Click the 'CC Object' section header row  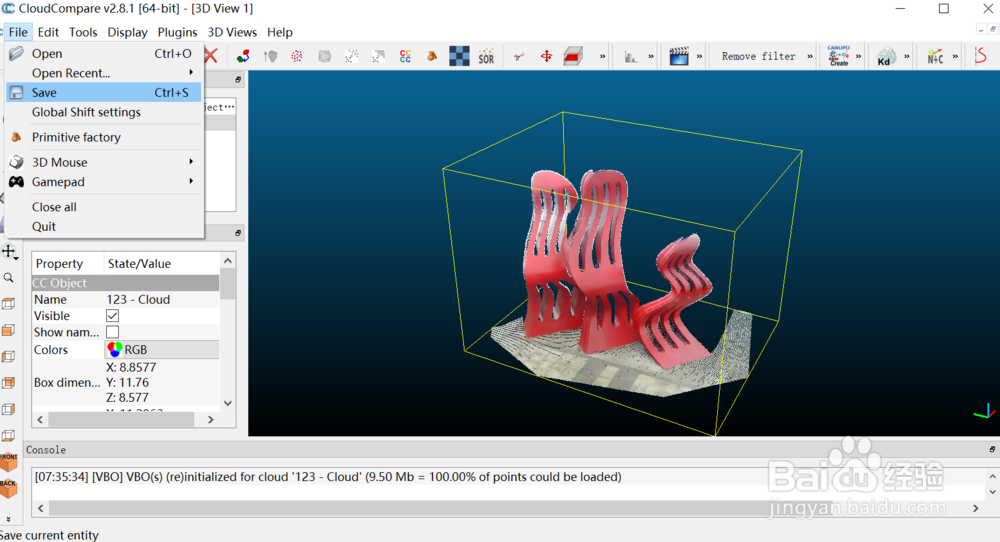click(x=126, y=282)
